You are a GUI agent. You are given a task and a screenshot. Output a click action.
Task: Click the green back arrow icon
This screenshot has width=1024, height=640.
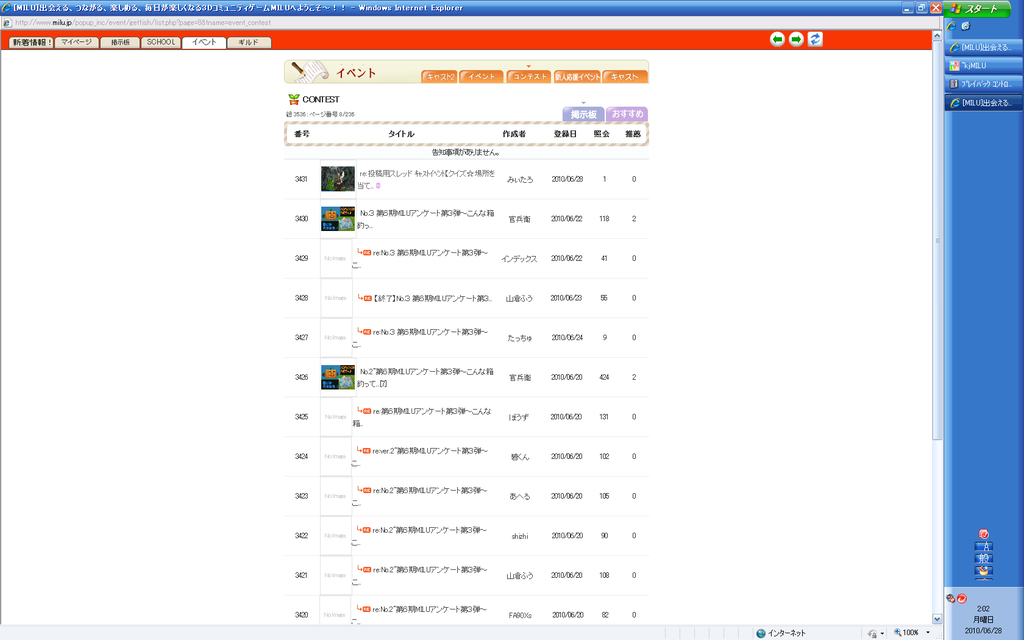(x=777, y=39)
